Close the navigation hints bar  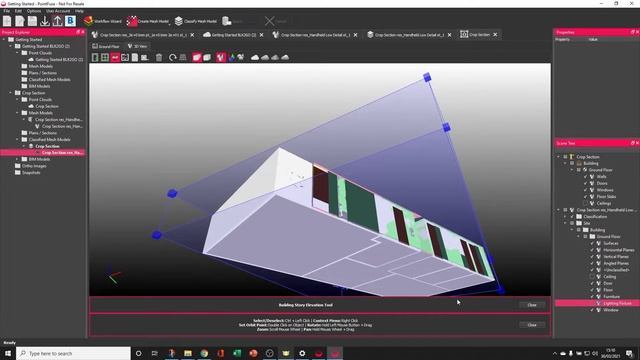[532, 325]
